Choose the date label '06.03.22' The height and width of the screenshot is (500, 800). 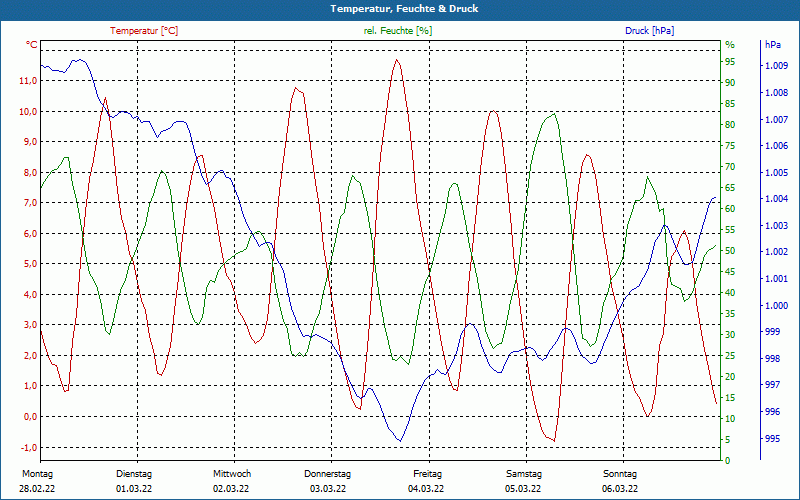pyautogui.click(x=620, y=489)
